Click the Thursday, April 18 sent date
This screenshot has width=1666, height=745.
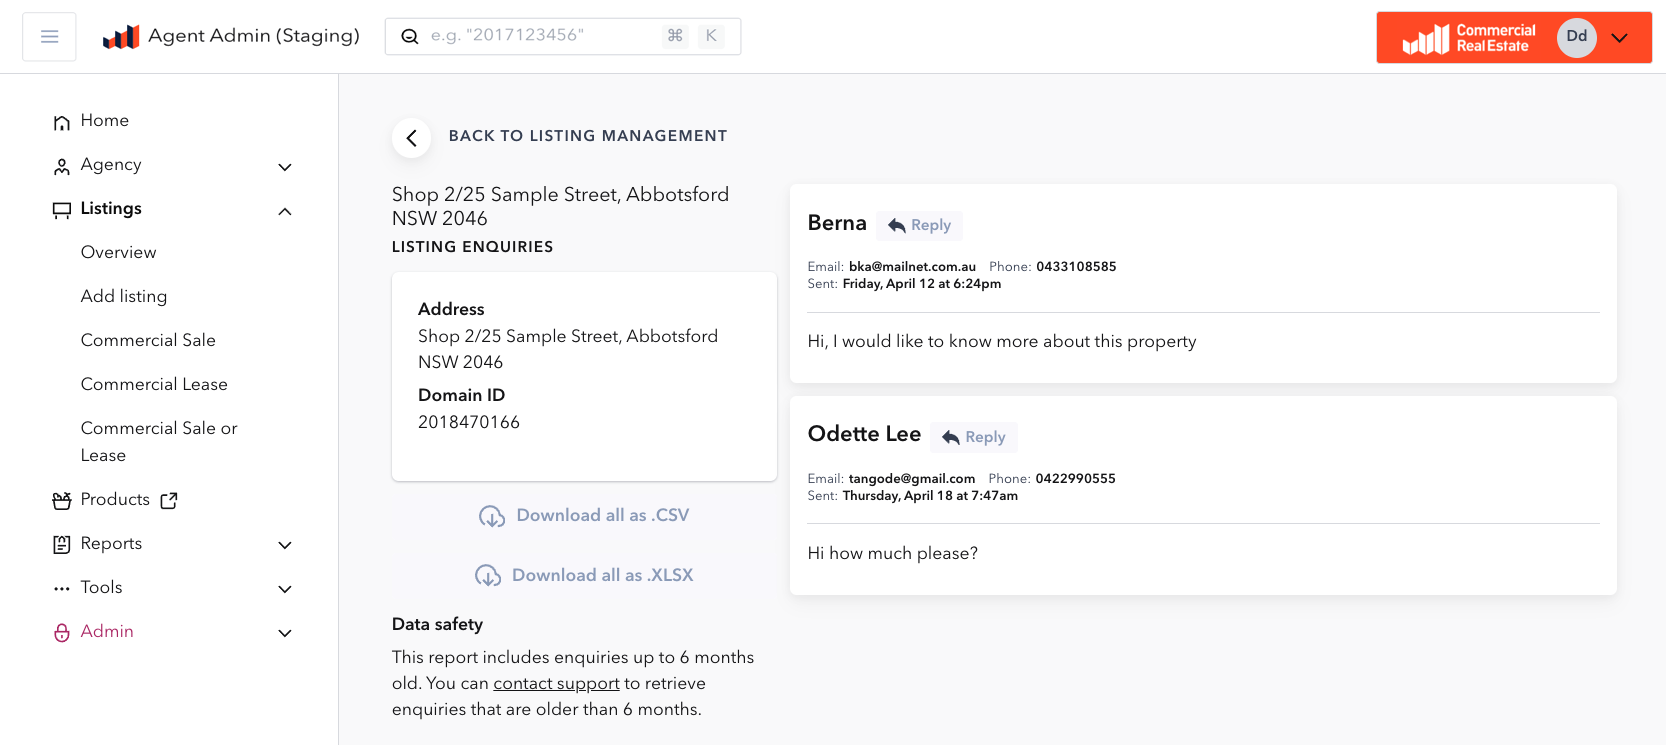[930, 496]
